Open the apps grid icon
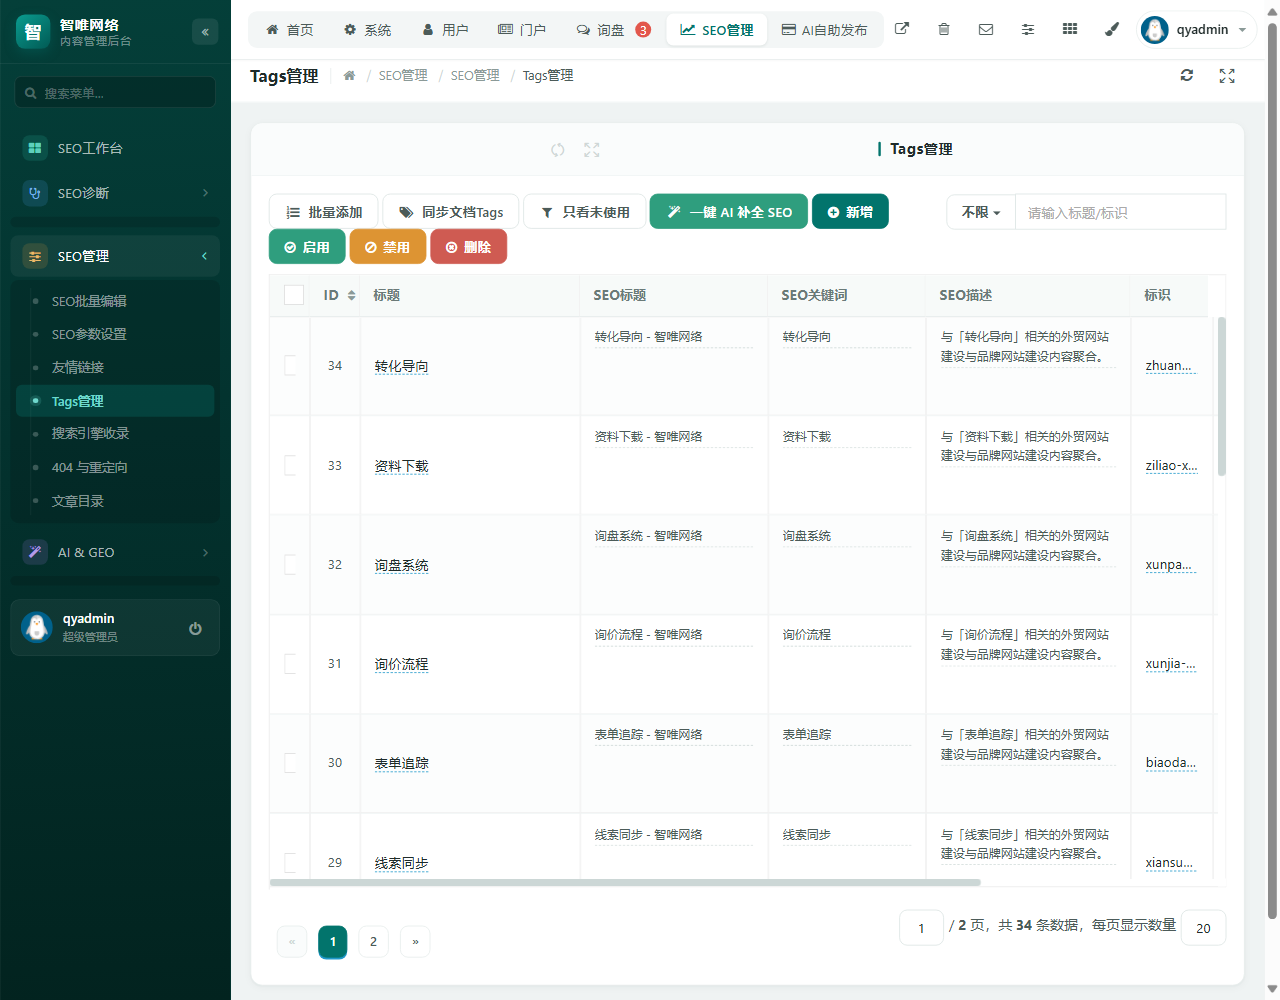The height and width of the screenshot is (1000, 1280). 1070,29
